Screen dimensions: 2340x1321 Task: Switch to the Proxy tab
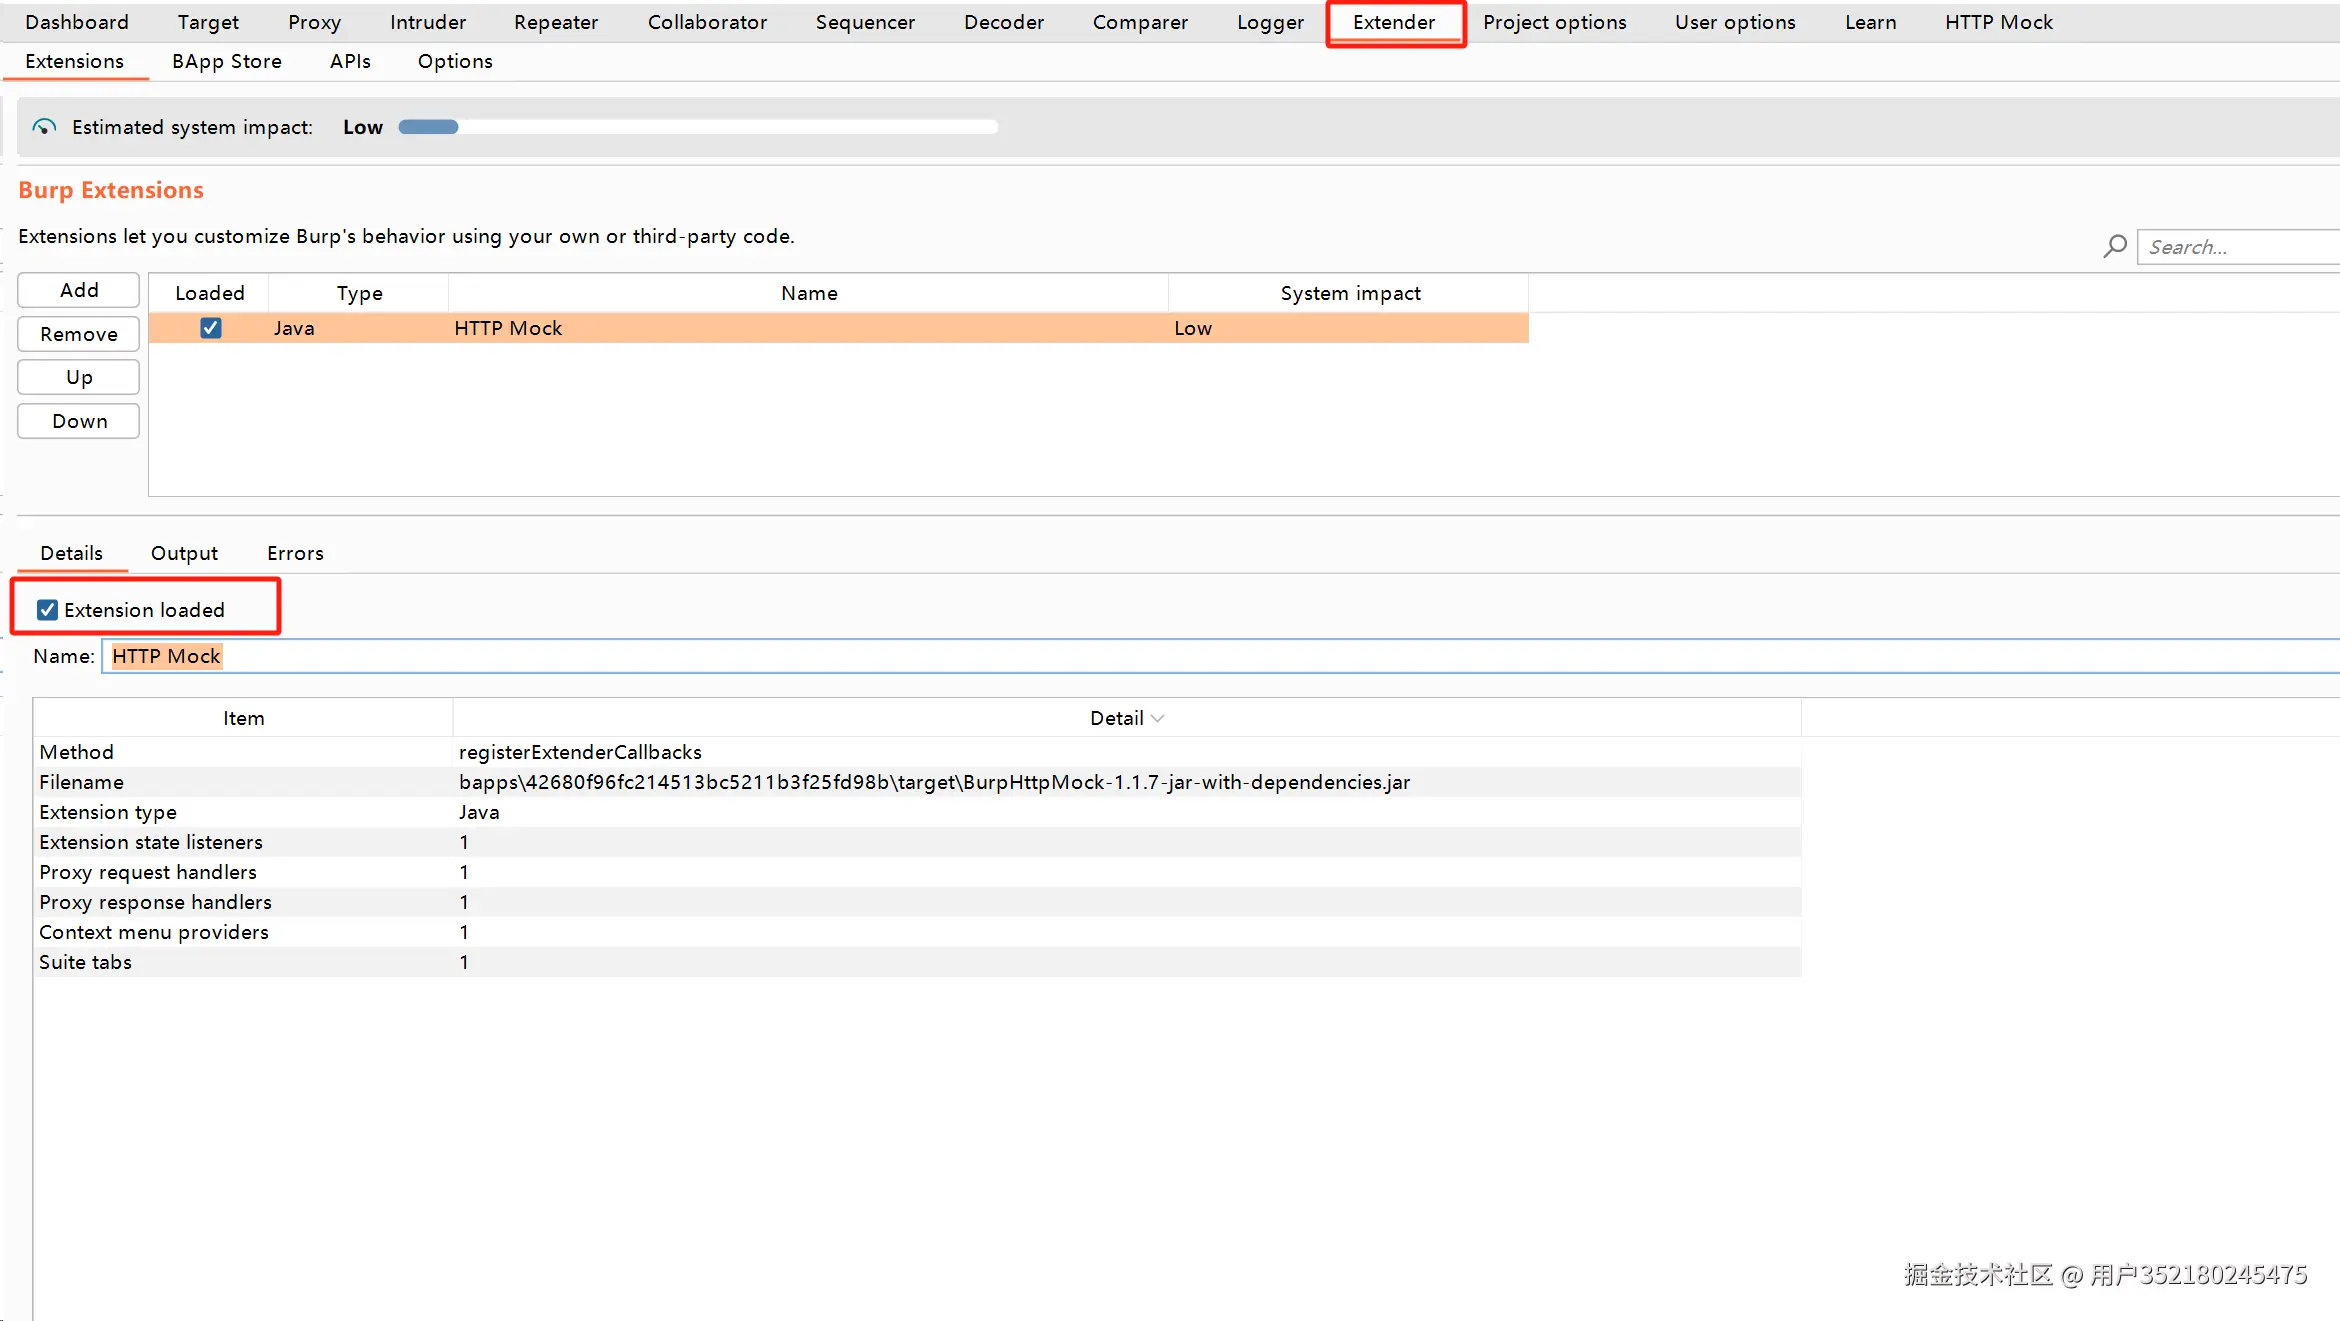314,22
